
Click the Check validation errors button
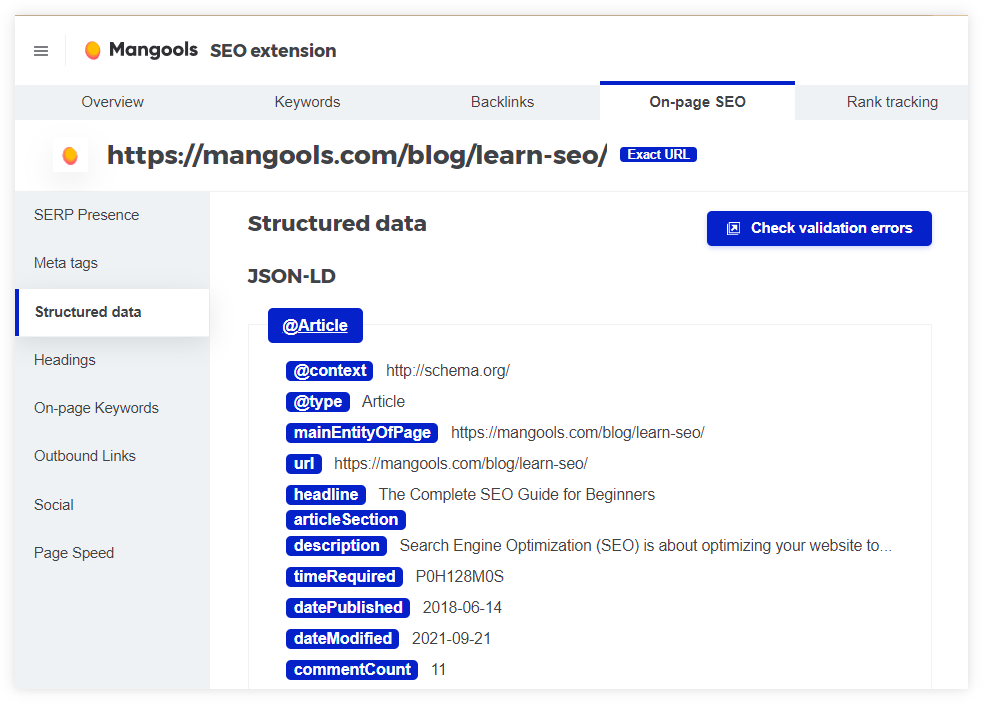pyautogui.click(x=819, y=228)
